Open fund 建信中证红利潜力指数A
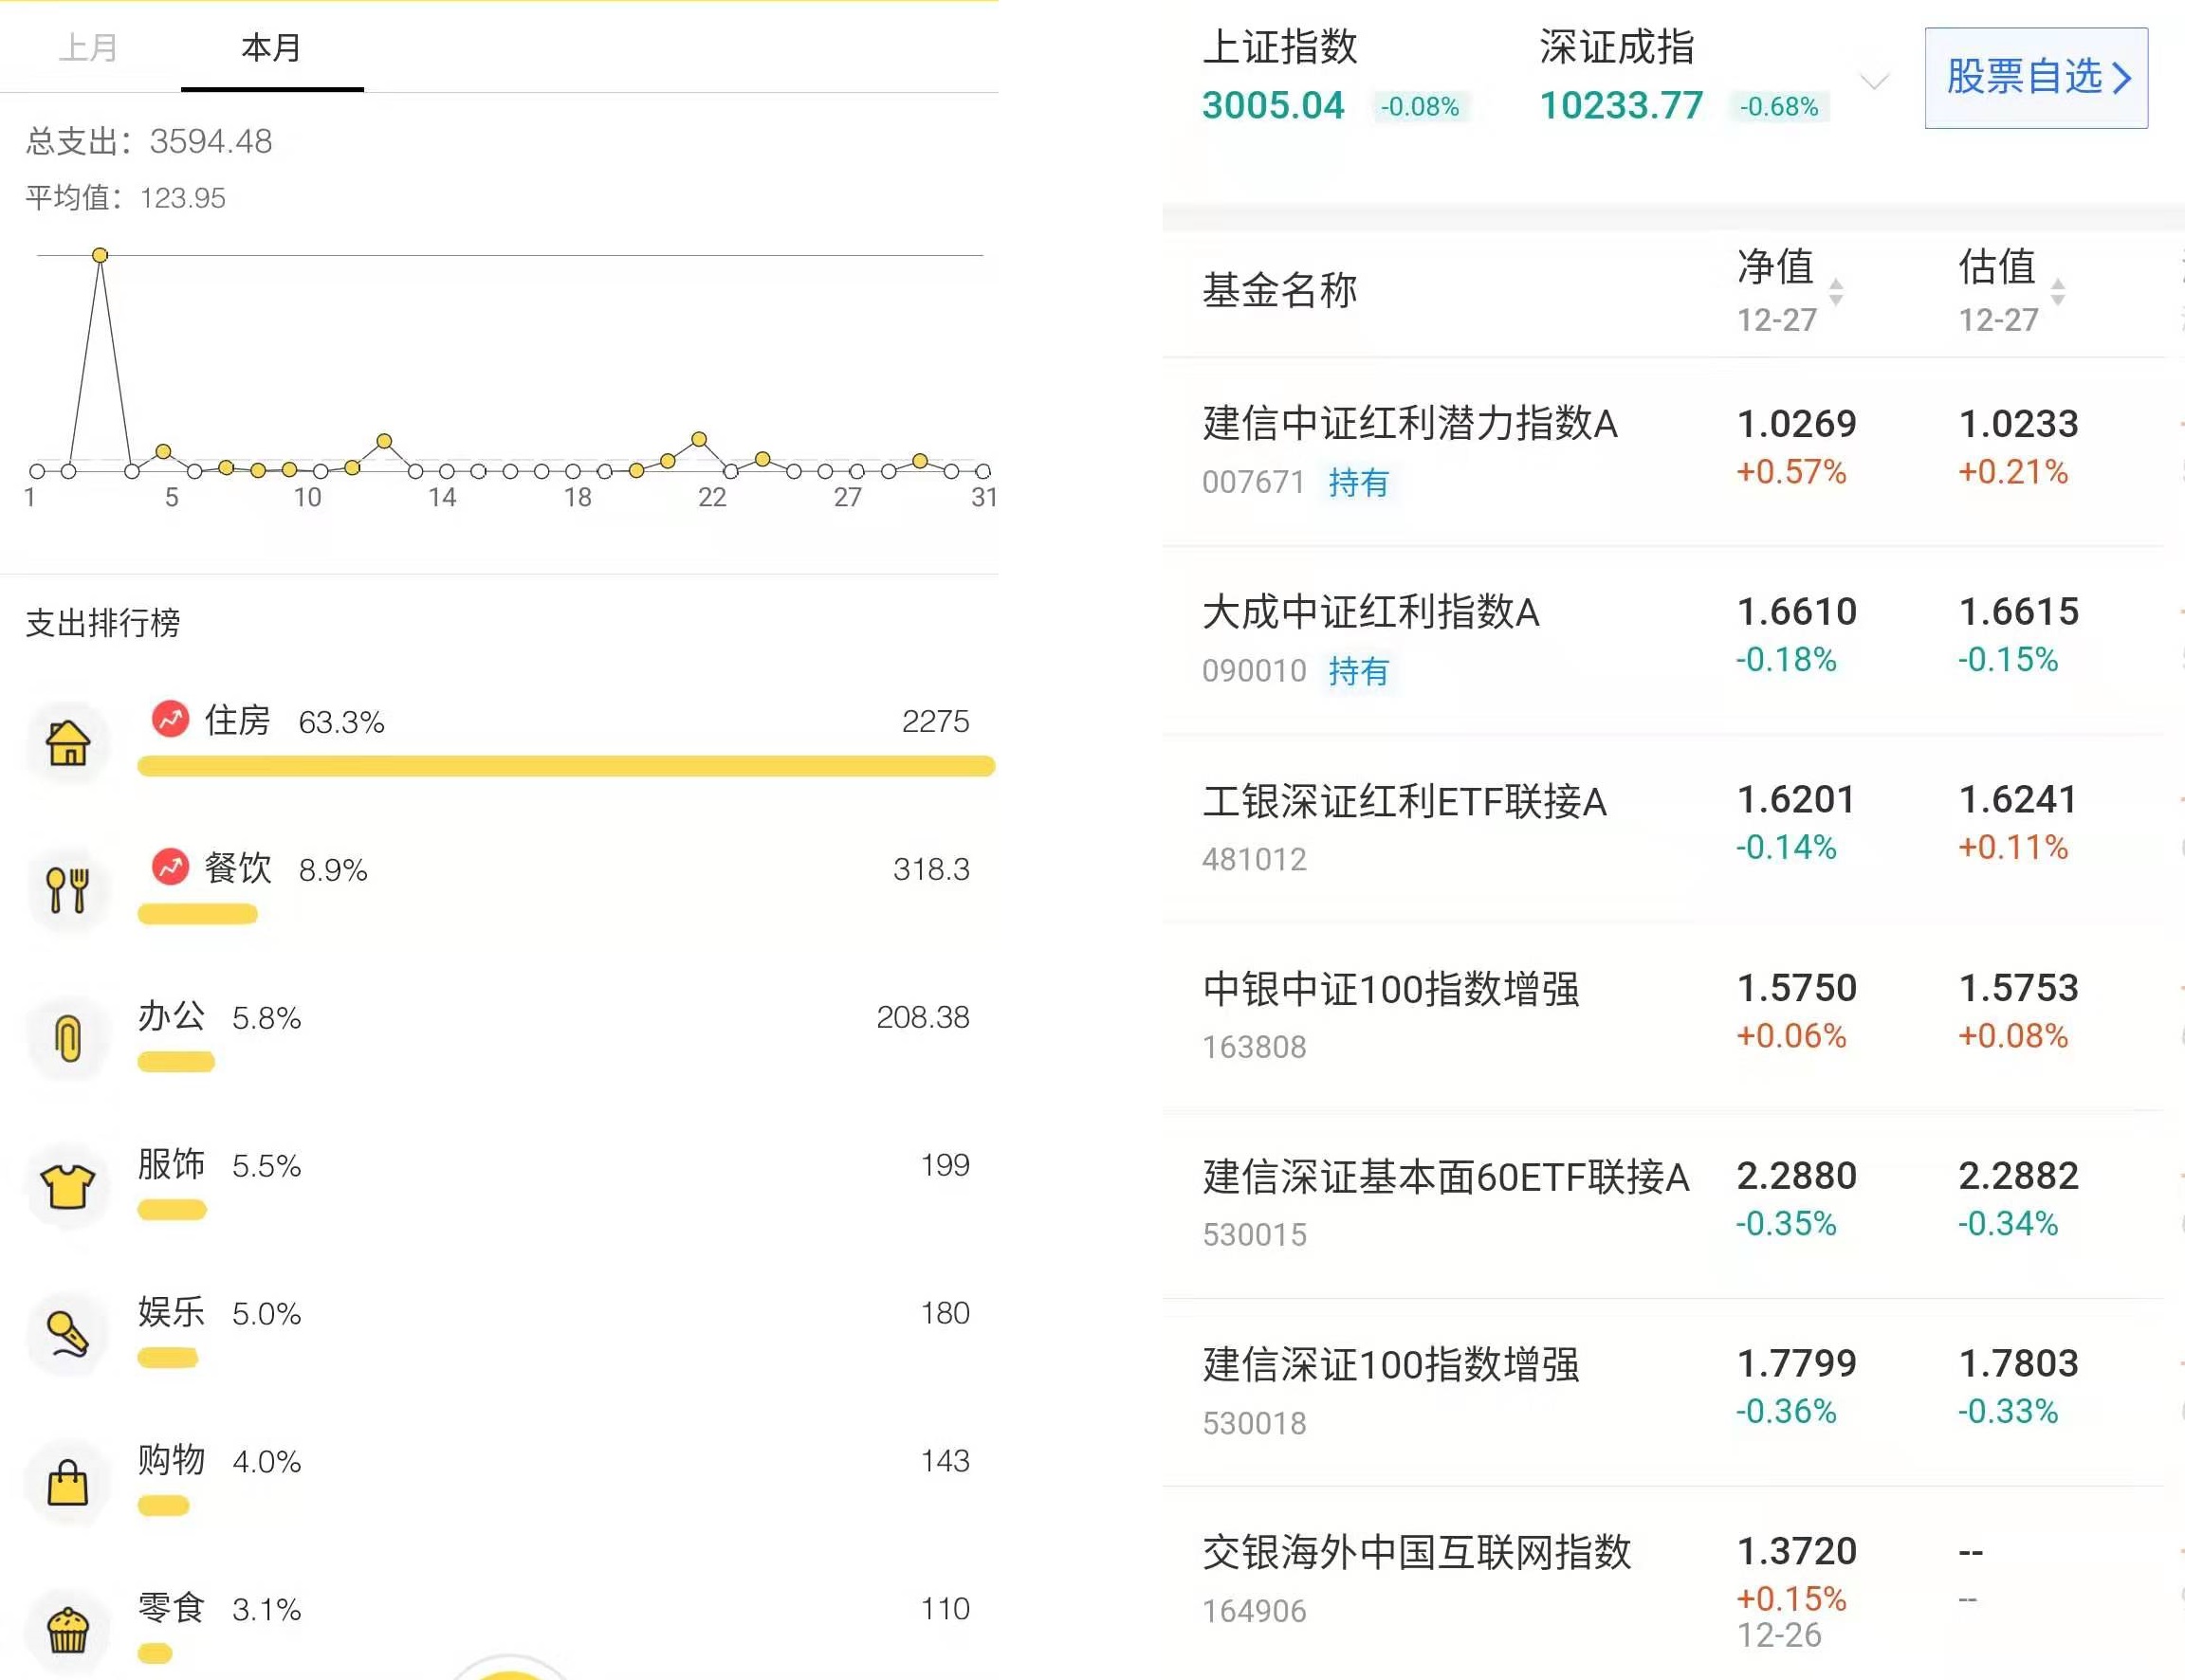This screenshot has width=2185, height=1680. click(1410, 424)
